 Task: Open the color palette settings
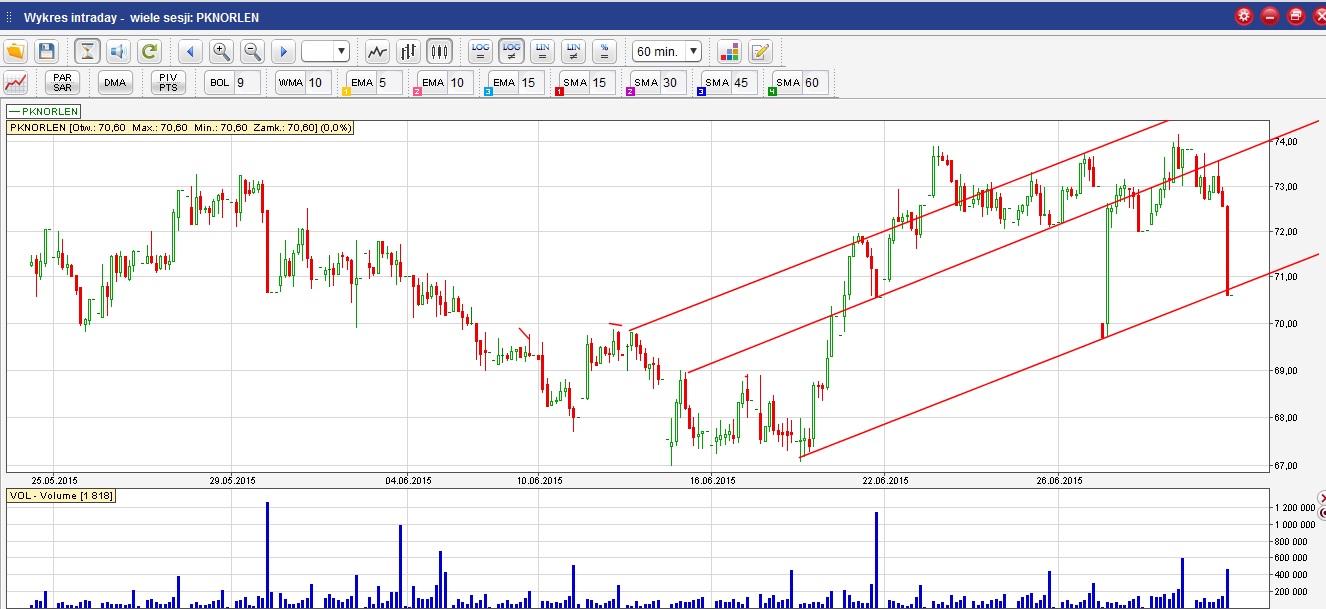(729, 51)
